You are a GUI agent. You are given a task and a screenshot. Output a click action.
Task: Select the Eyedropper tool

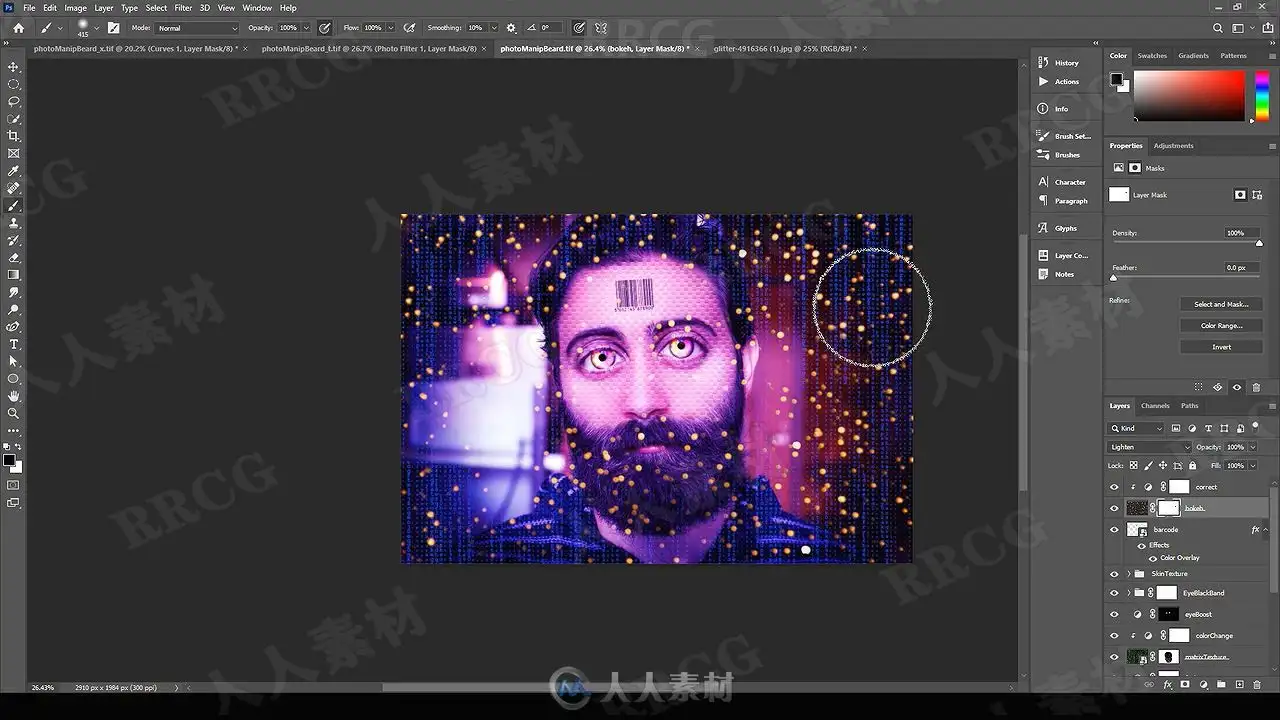pyautogui.click(x=14, y=171)
